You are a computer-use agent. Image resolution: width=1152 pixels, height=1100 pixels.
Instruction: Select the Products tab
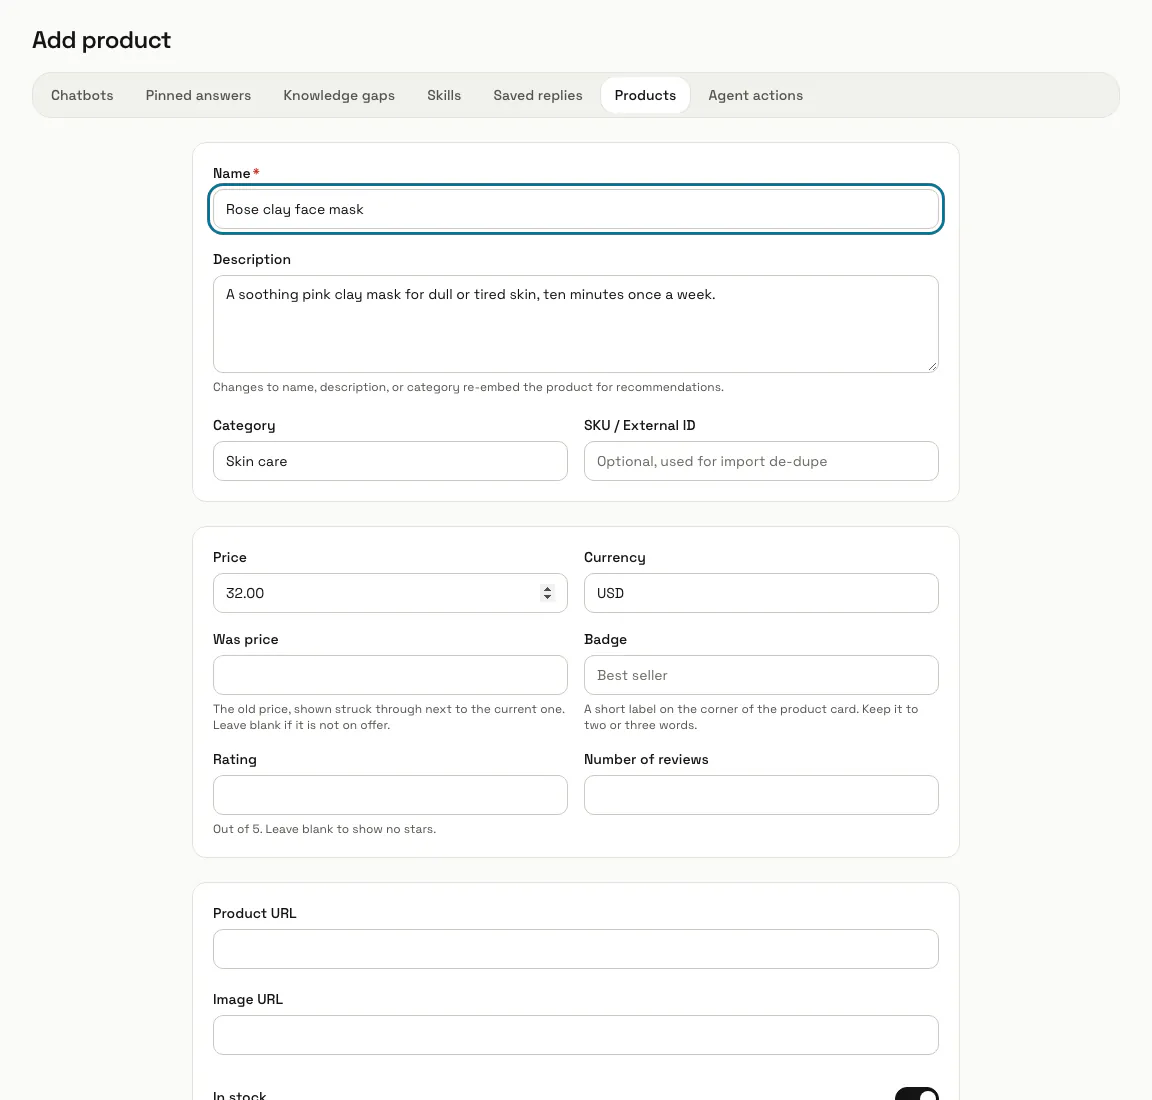(x=645, y=96)
